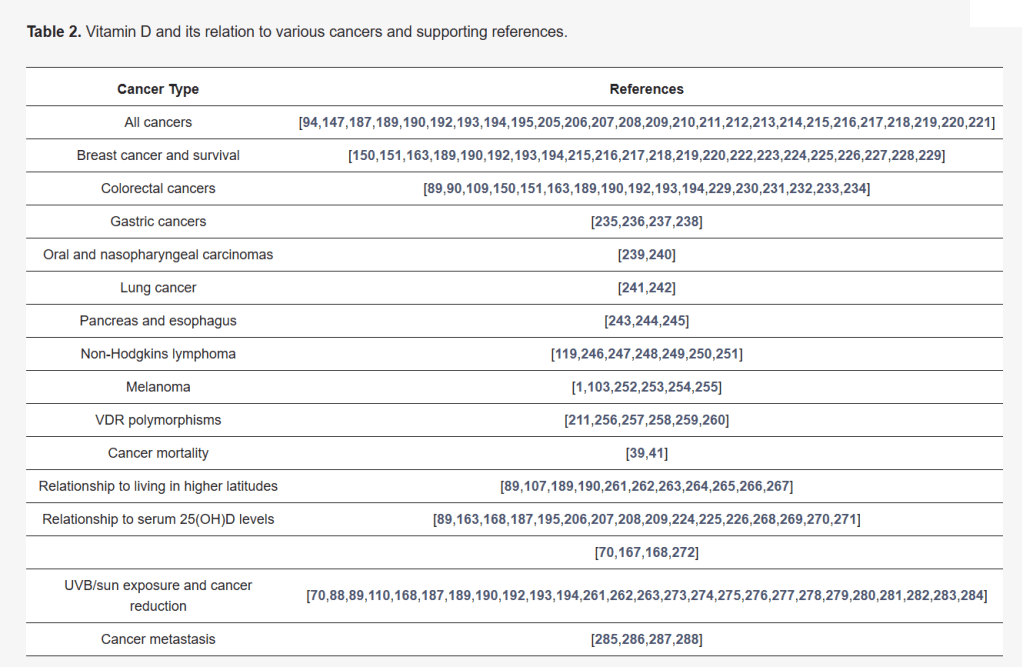Open reference 234 in Colorectal cancers row
Screen dimensions: 1023x667
point(855,189)
